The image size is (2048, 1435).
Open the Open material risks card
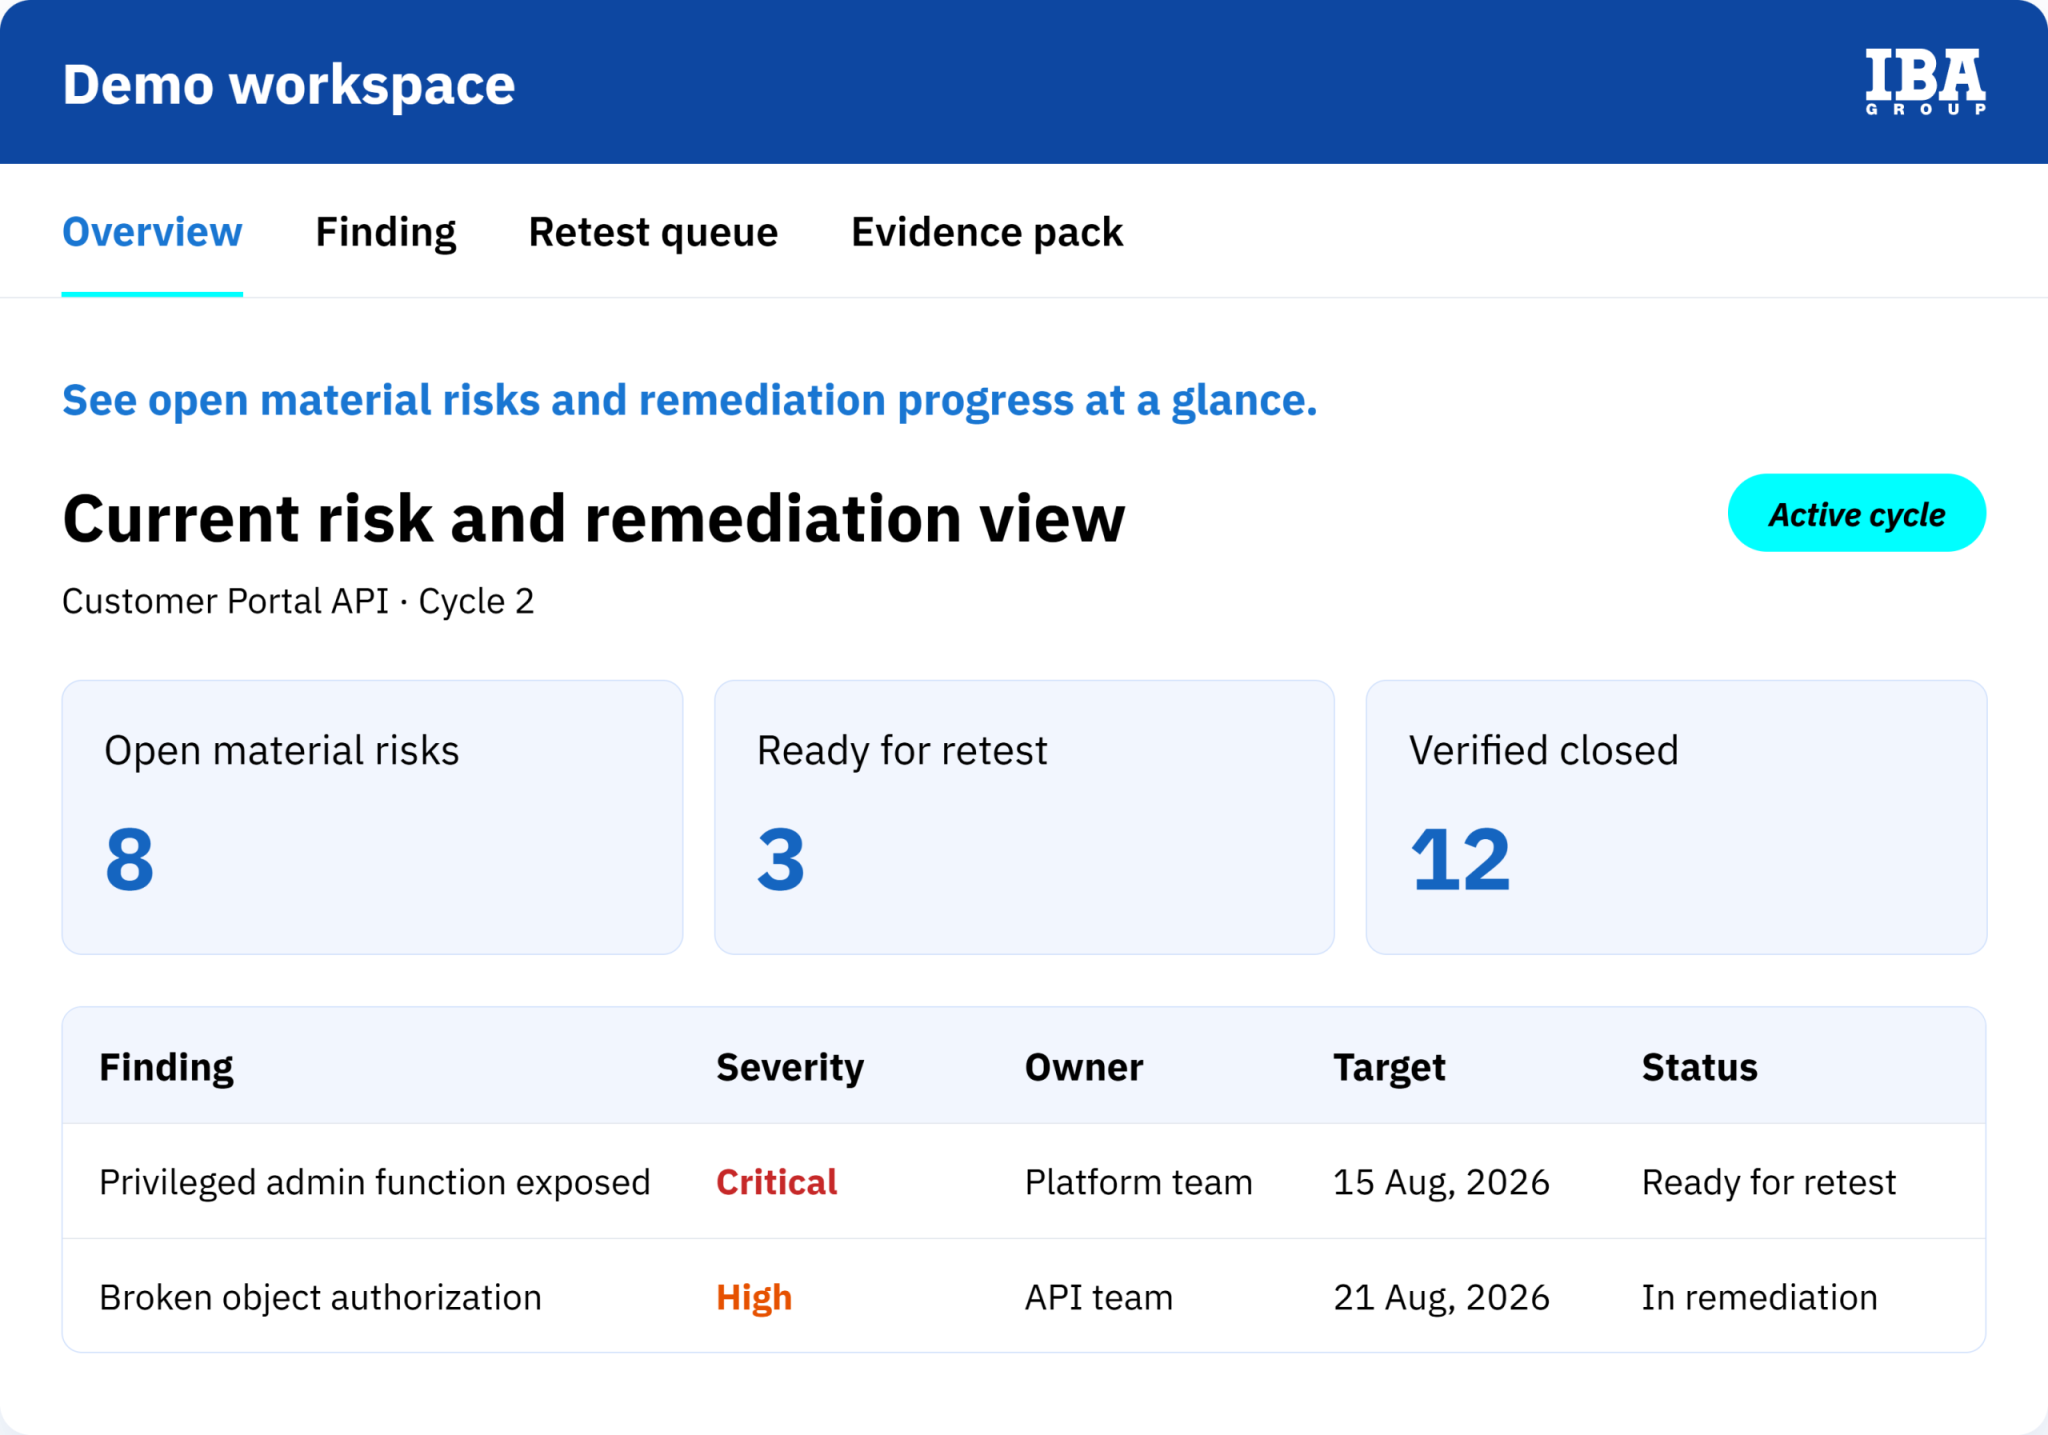[372, 817]
